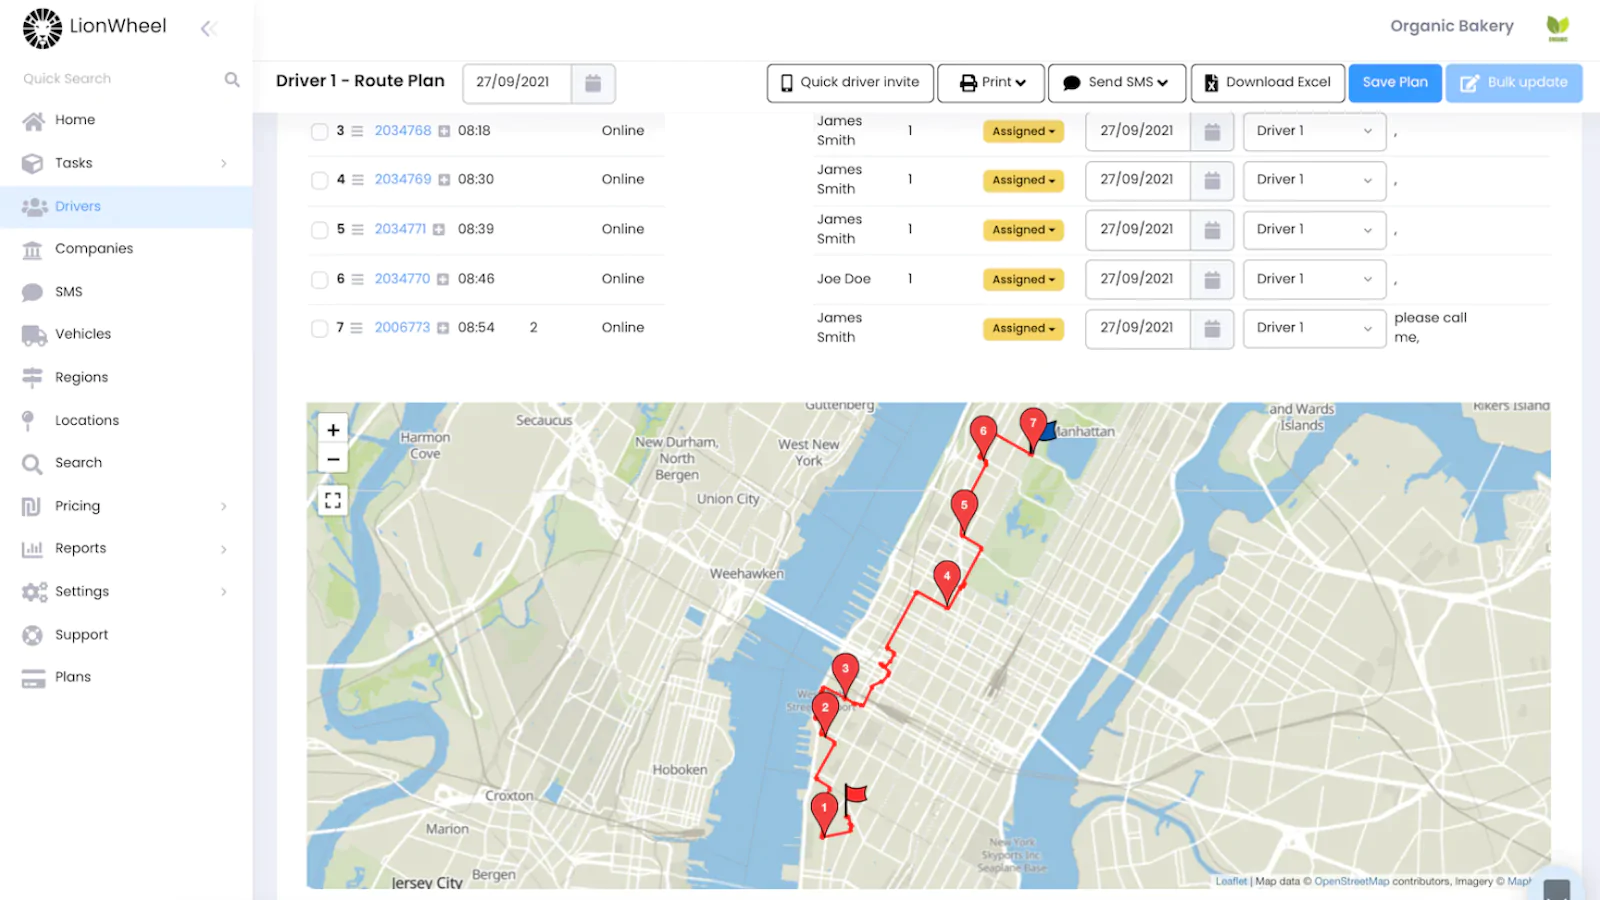Click the Save Plan button

click(x=1395, y=83)
